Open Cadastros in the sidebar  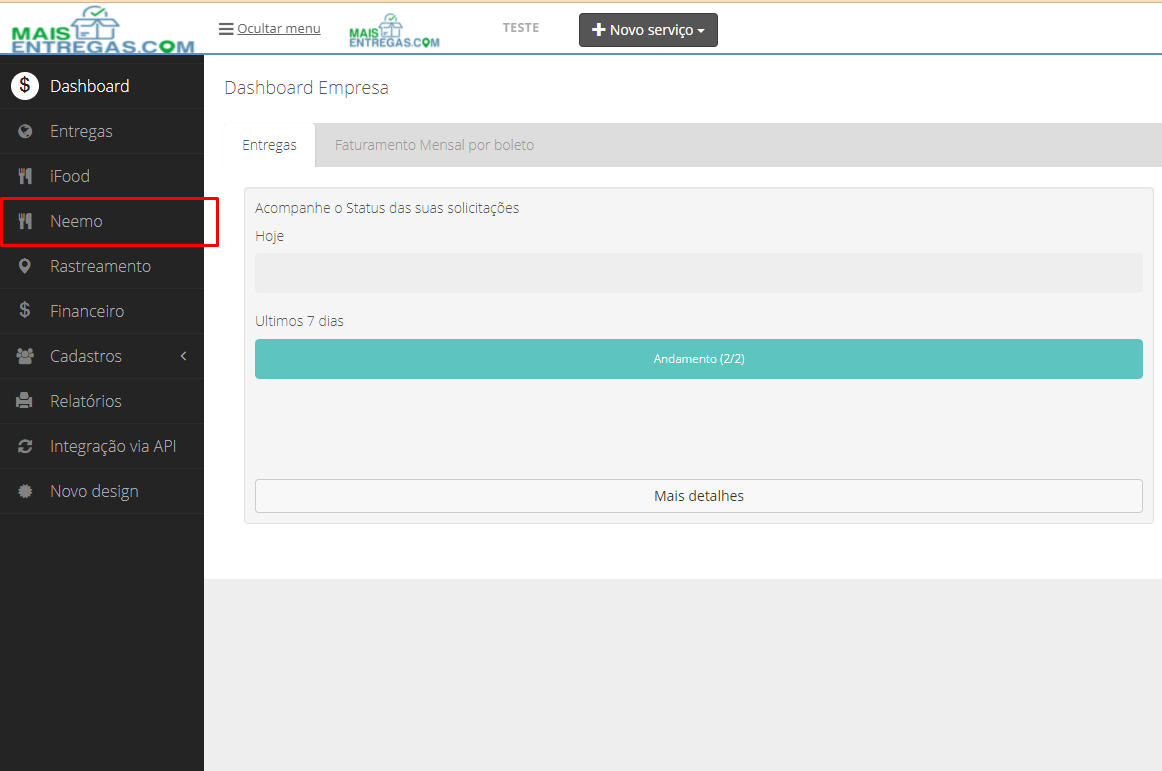102,356
